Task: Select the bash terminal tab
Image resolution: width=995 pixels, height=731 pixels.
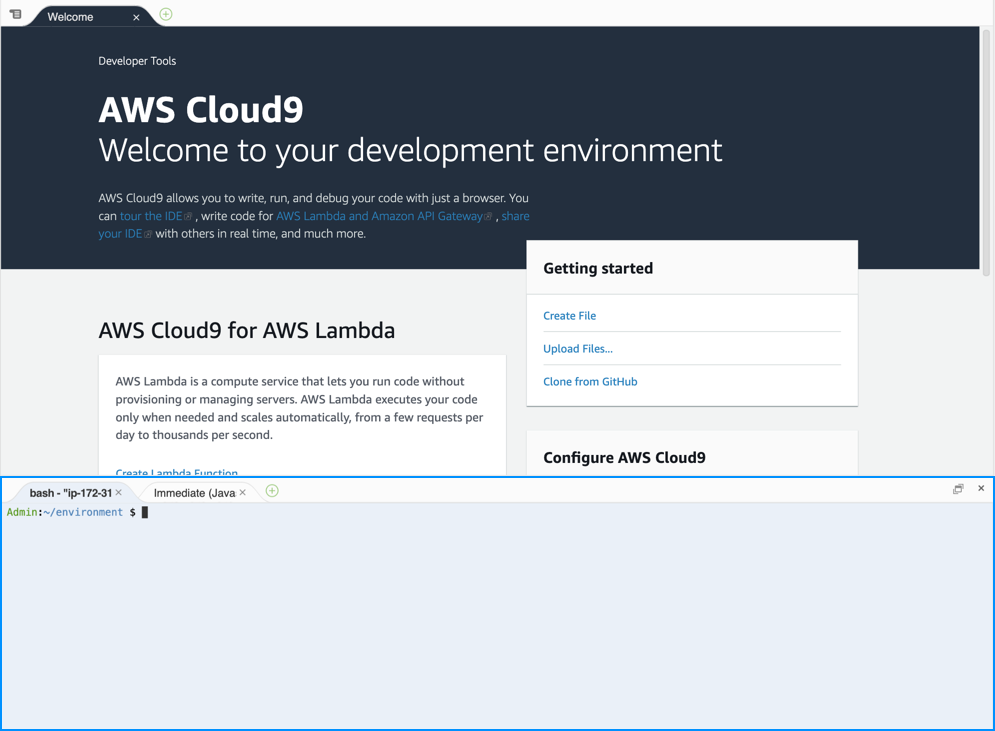Action: pyautogui.click(x=70, y=493)
